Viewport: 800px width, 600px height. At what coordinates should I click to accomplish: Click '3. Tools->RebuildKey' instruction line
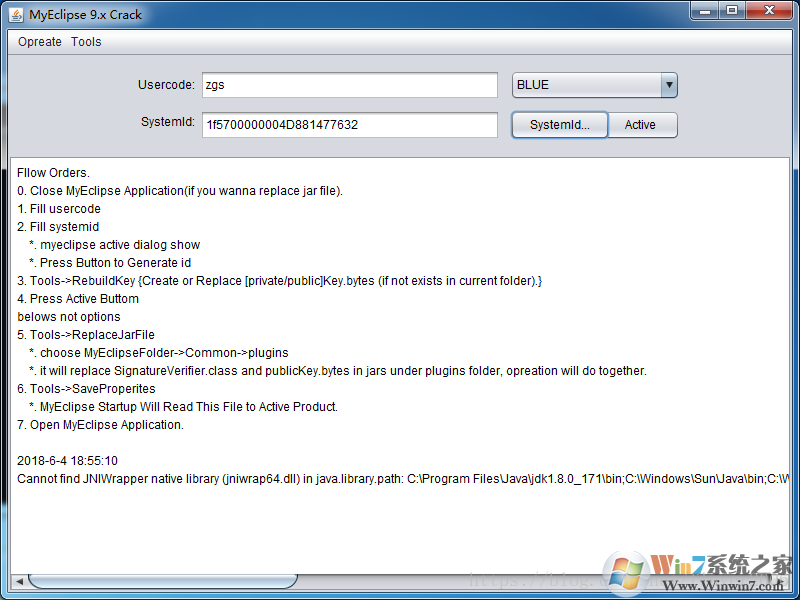[x=280, y=281]
